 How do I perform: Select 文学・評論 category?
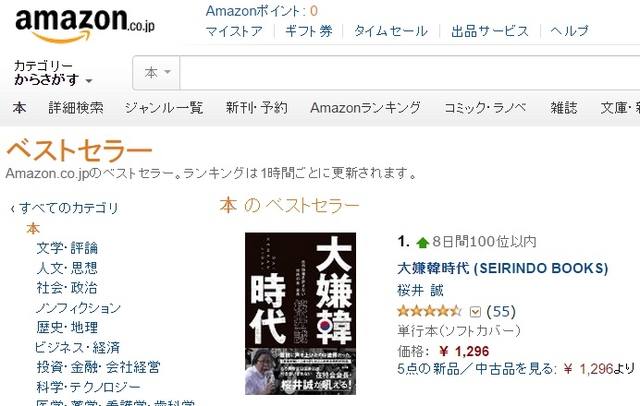pyautogui.click(x=67, y=248)
